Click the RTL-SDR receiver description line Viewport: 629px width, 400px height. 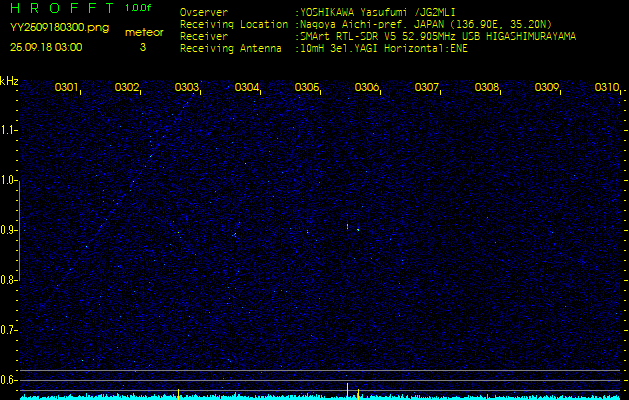click(x=436, y=35)
